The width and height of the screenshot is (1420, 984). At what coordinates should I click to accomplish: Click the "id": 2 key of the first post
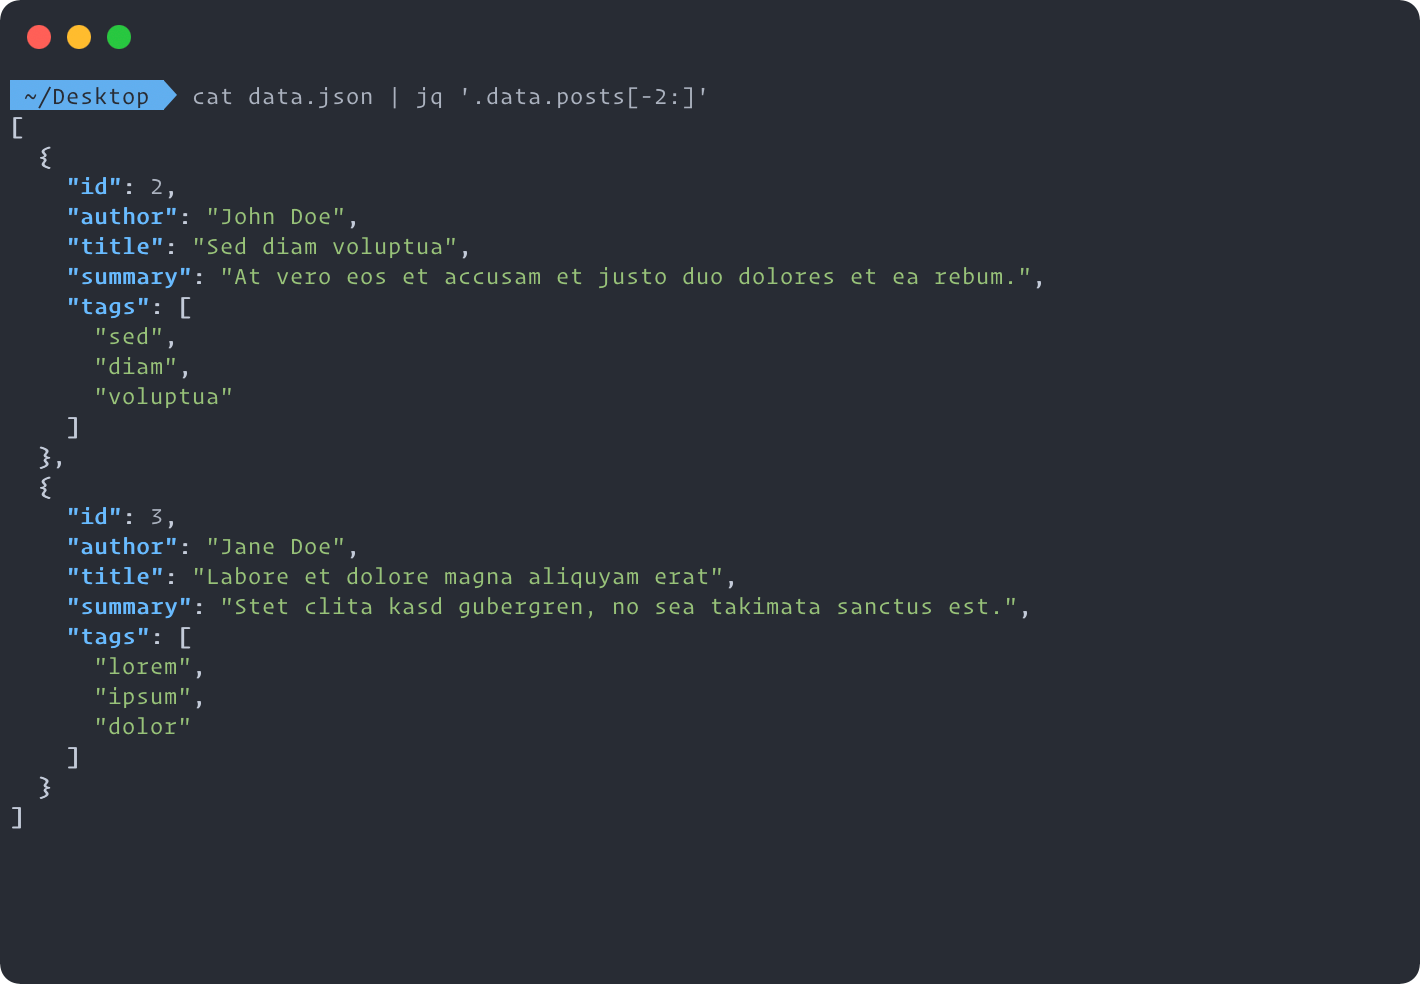coord(95,186)
